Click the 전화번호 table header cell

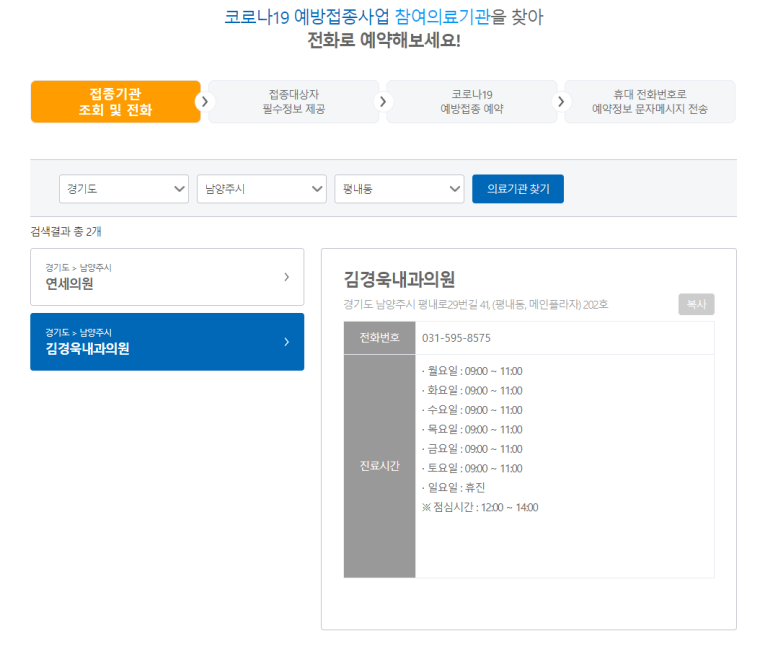coord(380,338)
